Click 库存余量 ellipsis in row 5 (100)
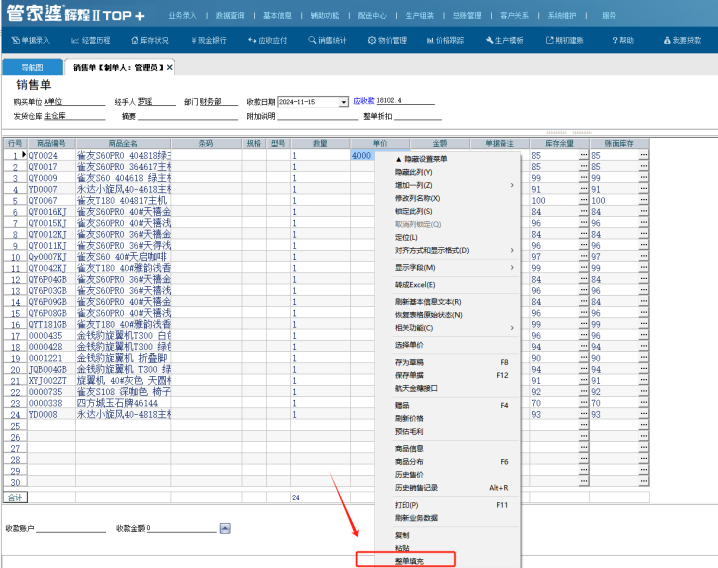Screen dimensions: 718x568 pos(583,200)
